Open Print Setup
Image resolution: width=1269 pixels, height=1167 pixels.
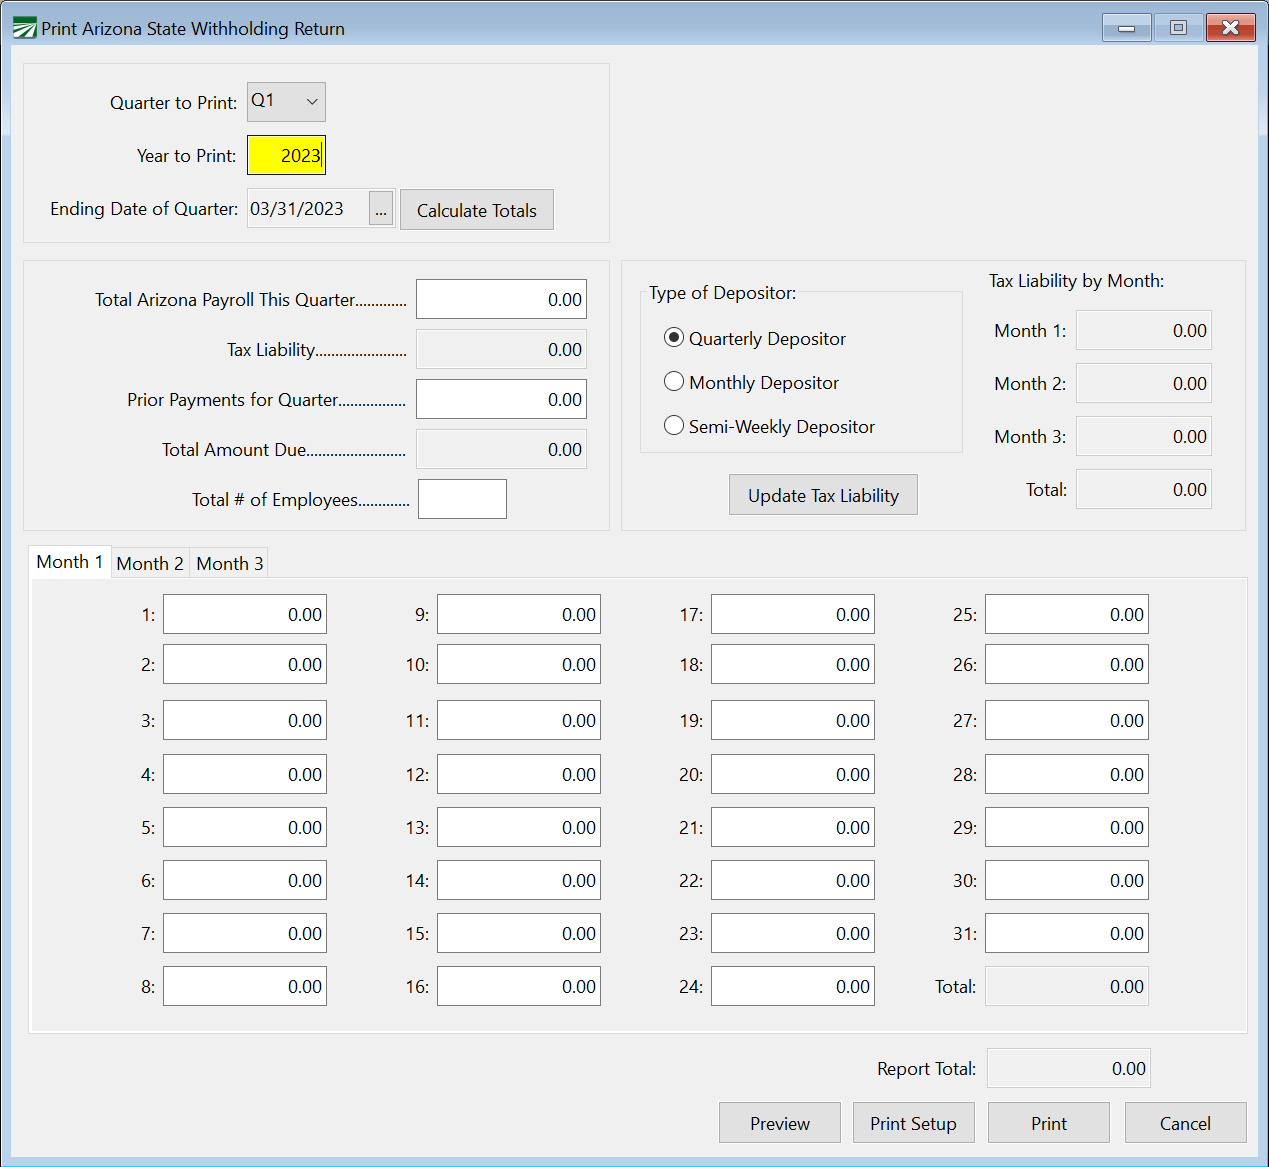(x=913, y=1122)
